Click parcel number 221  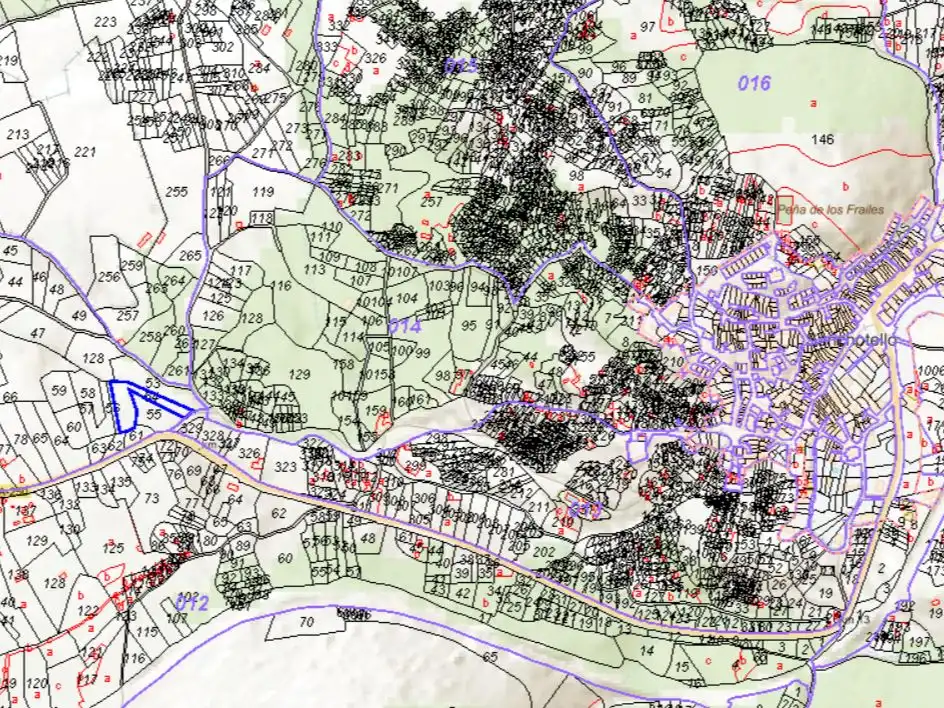coord(85,152)
